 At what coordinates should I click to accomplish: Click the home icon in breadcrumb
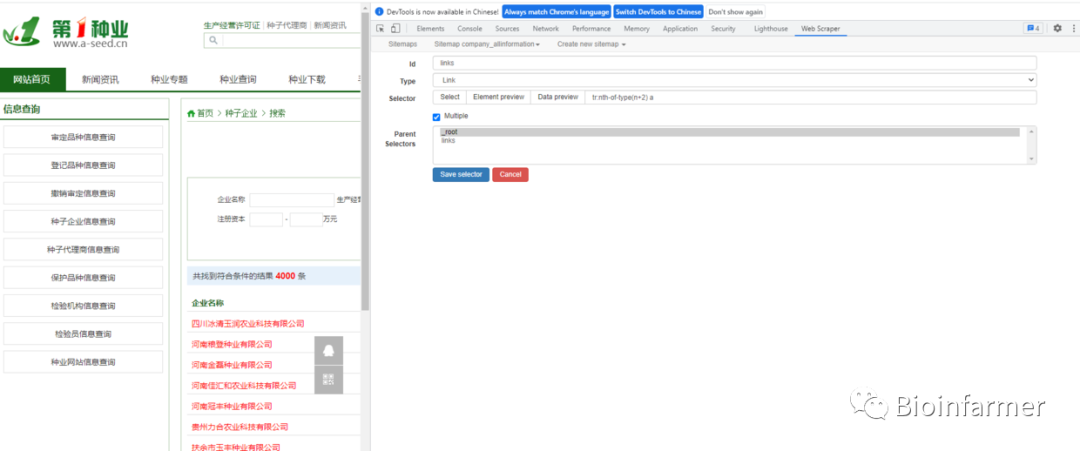point(191,114)
